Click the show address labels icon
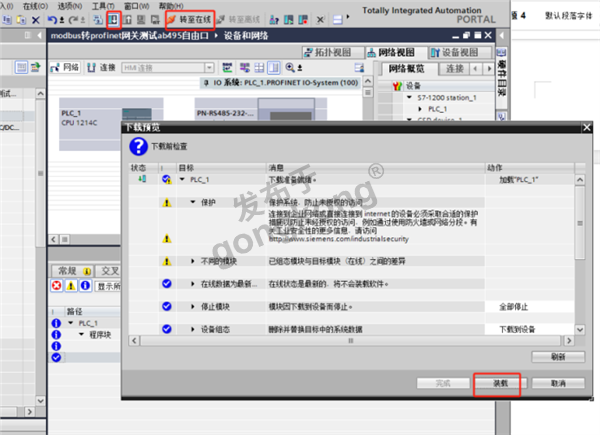 245,68
